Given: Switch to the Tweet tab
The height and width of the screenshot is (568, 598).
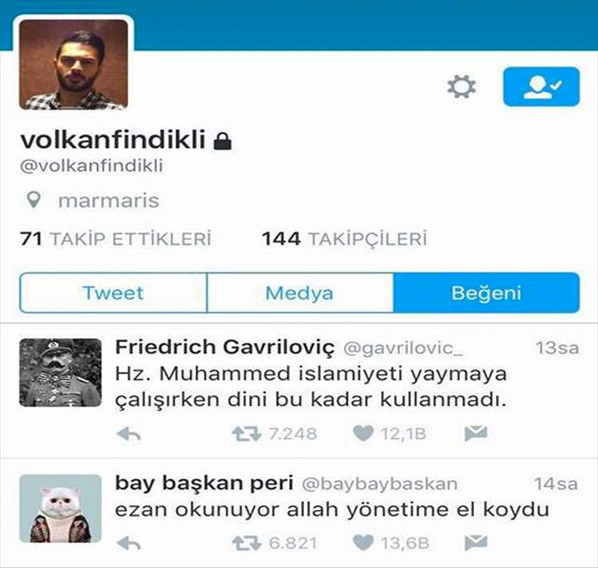Looking at the screenshot, I should (113, 293).
